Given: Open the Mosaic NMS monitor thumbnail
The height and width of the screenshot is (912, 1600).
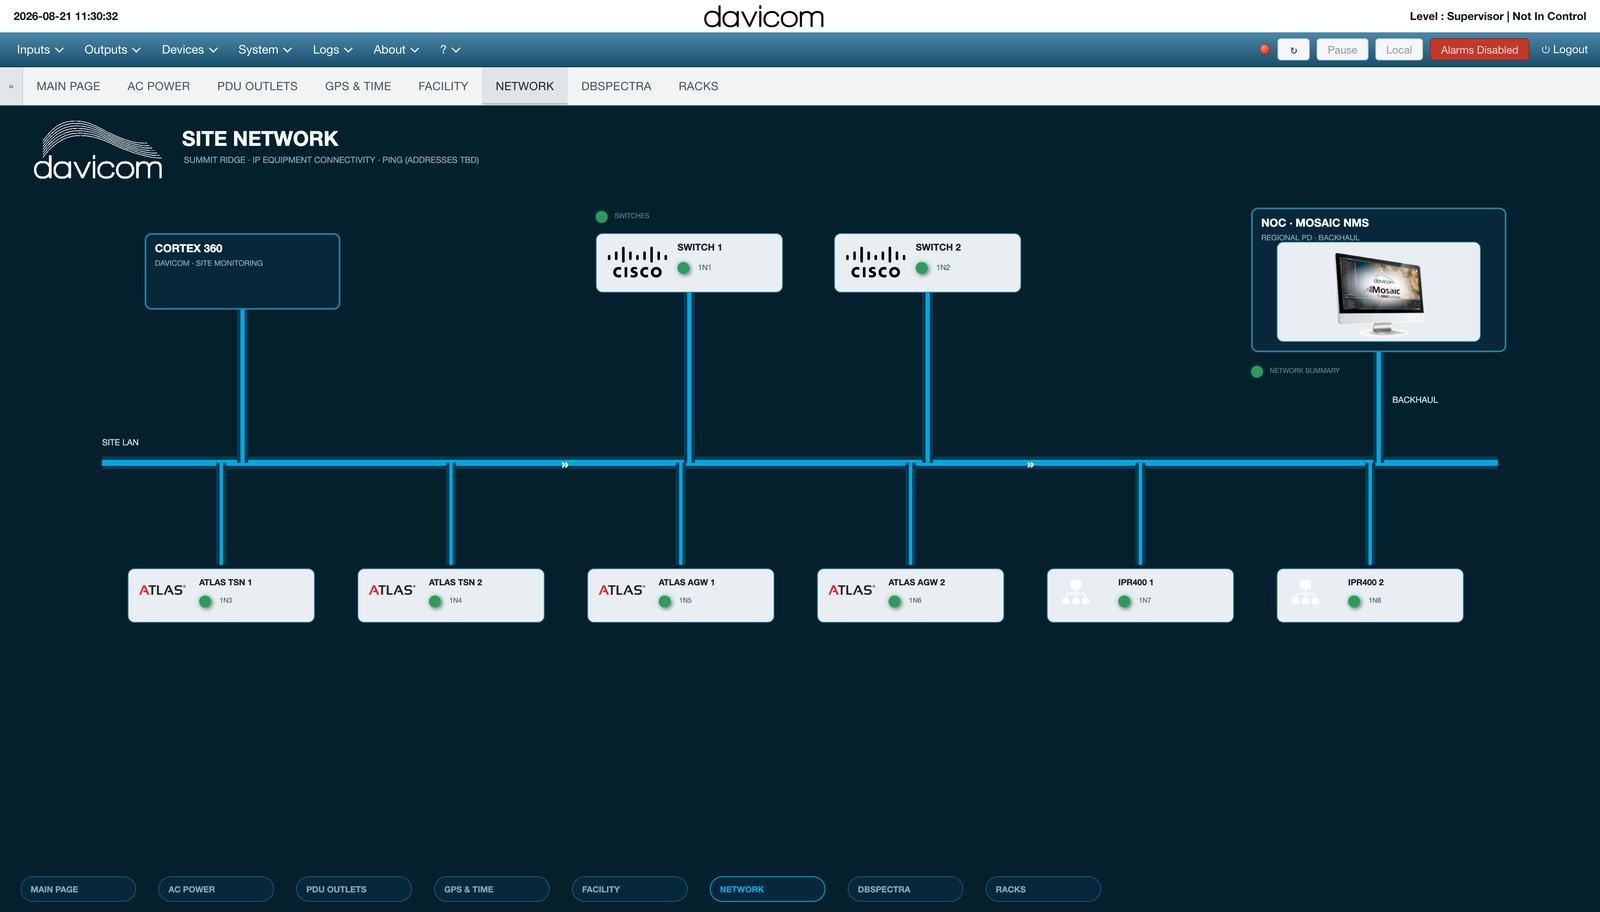Looking at the screenshot, I should [x=1379, y=292].
